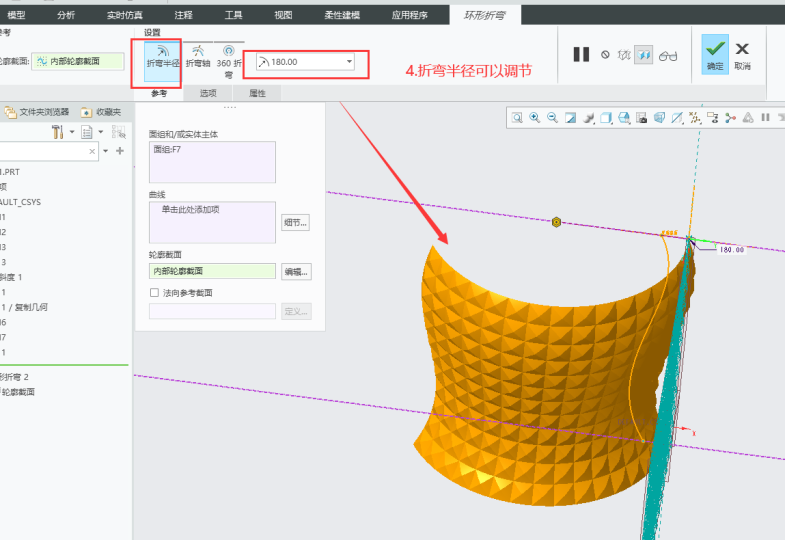785x540 pixels.
Task: Open the bend radius 180.00 dropdown
Action: (349, 62)
